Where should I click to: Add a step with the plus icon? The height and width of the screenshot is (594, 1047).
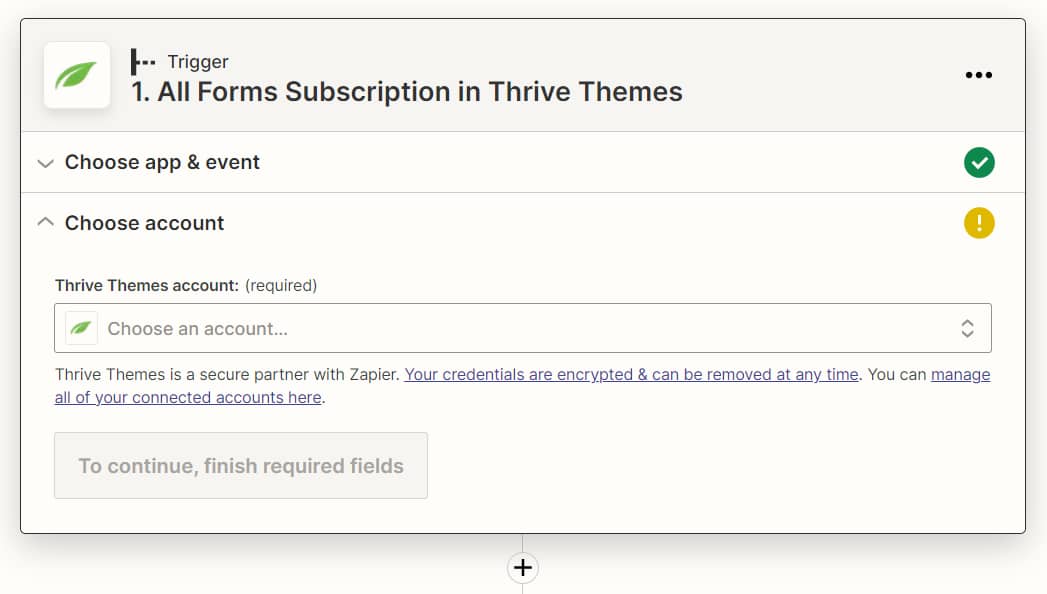522,568
